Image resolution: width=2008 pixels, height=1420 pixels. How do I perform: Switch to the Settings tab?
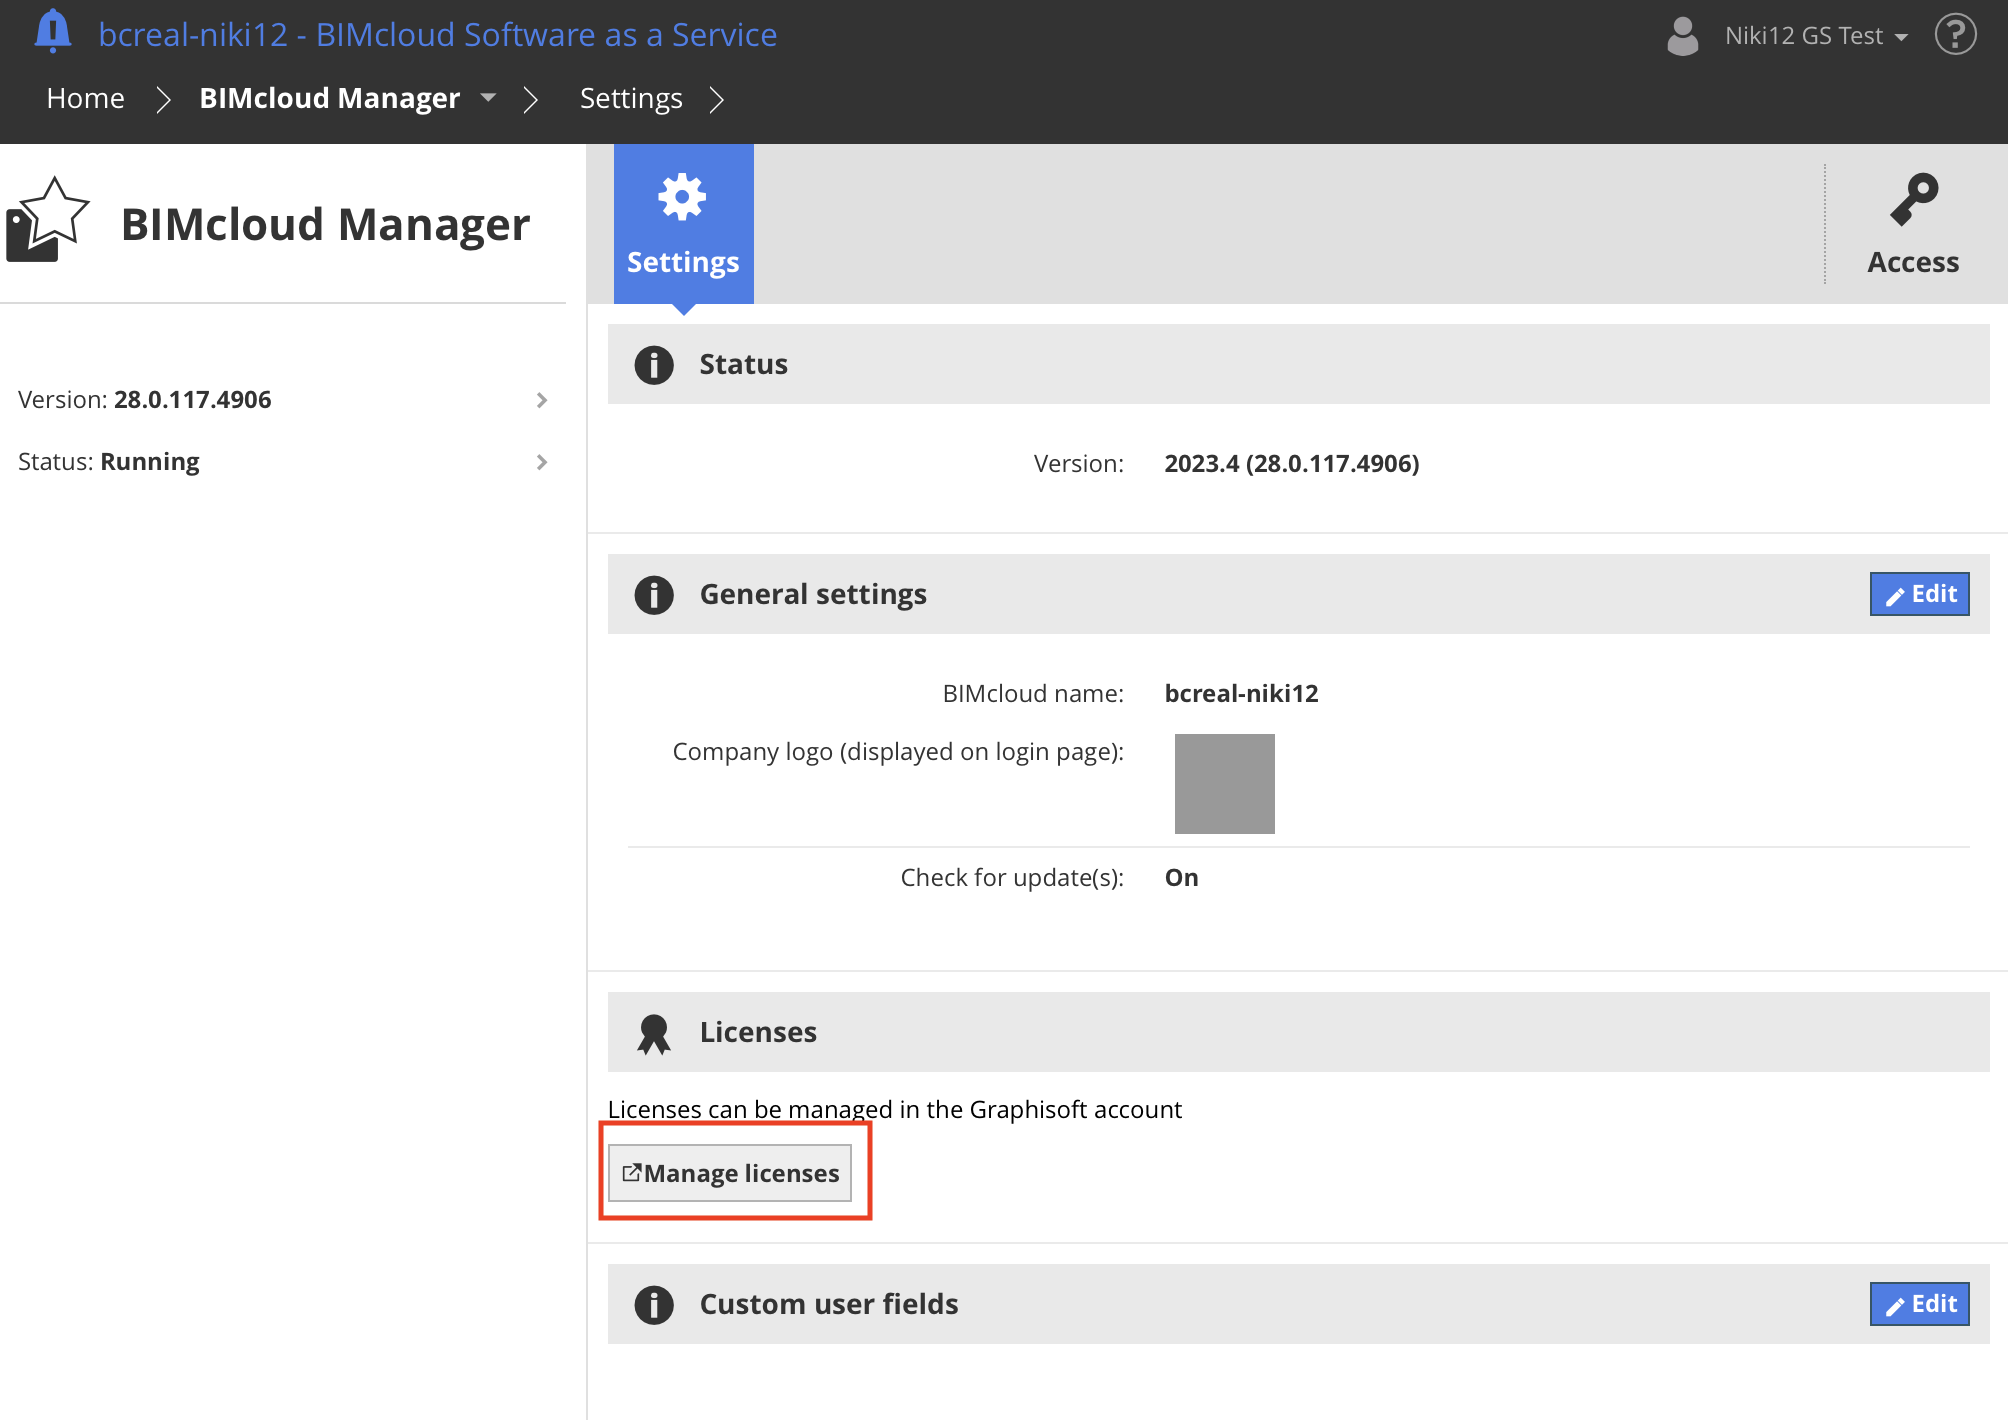683,224
